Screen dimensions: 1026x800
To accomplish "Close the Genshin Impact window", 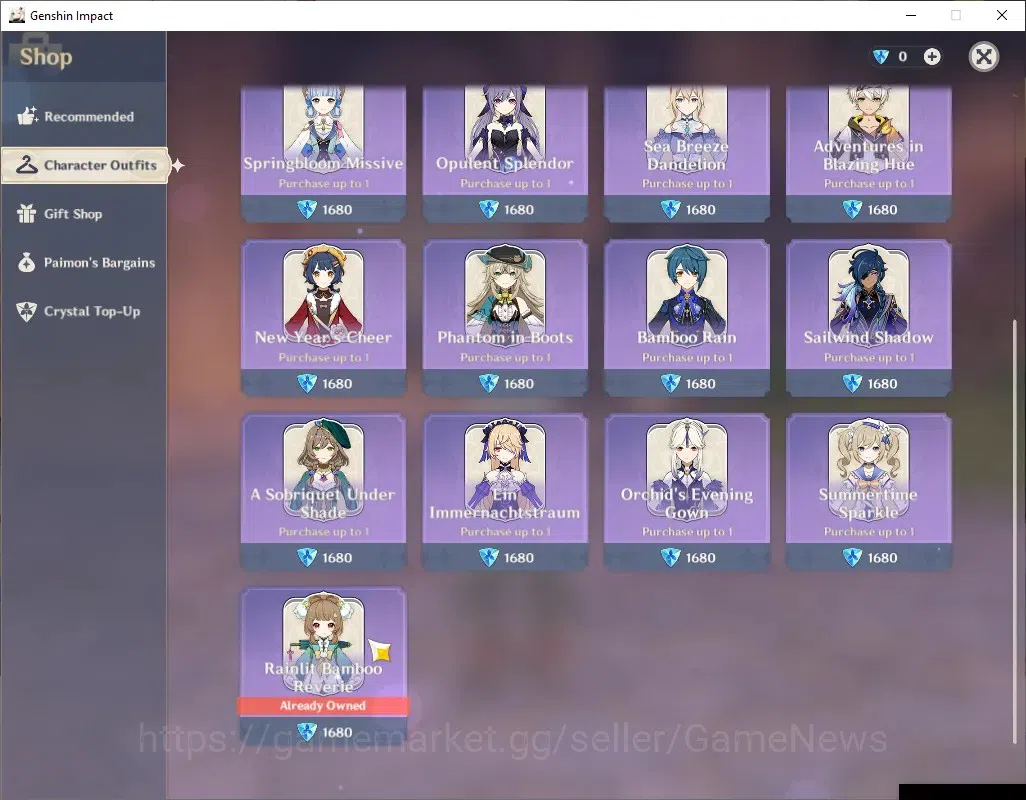I will click(x=1002, y=15).
